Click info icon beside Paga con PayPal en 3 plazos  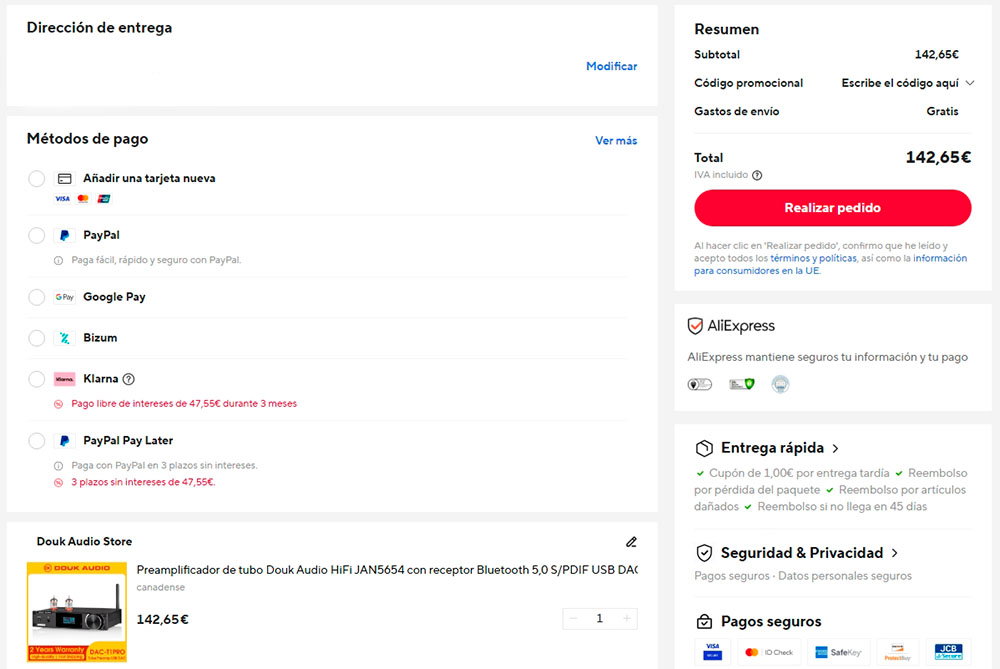coord(59,466)
